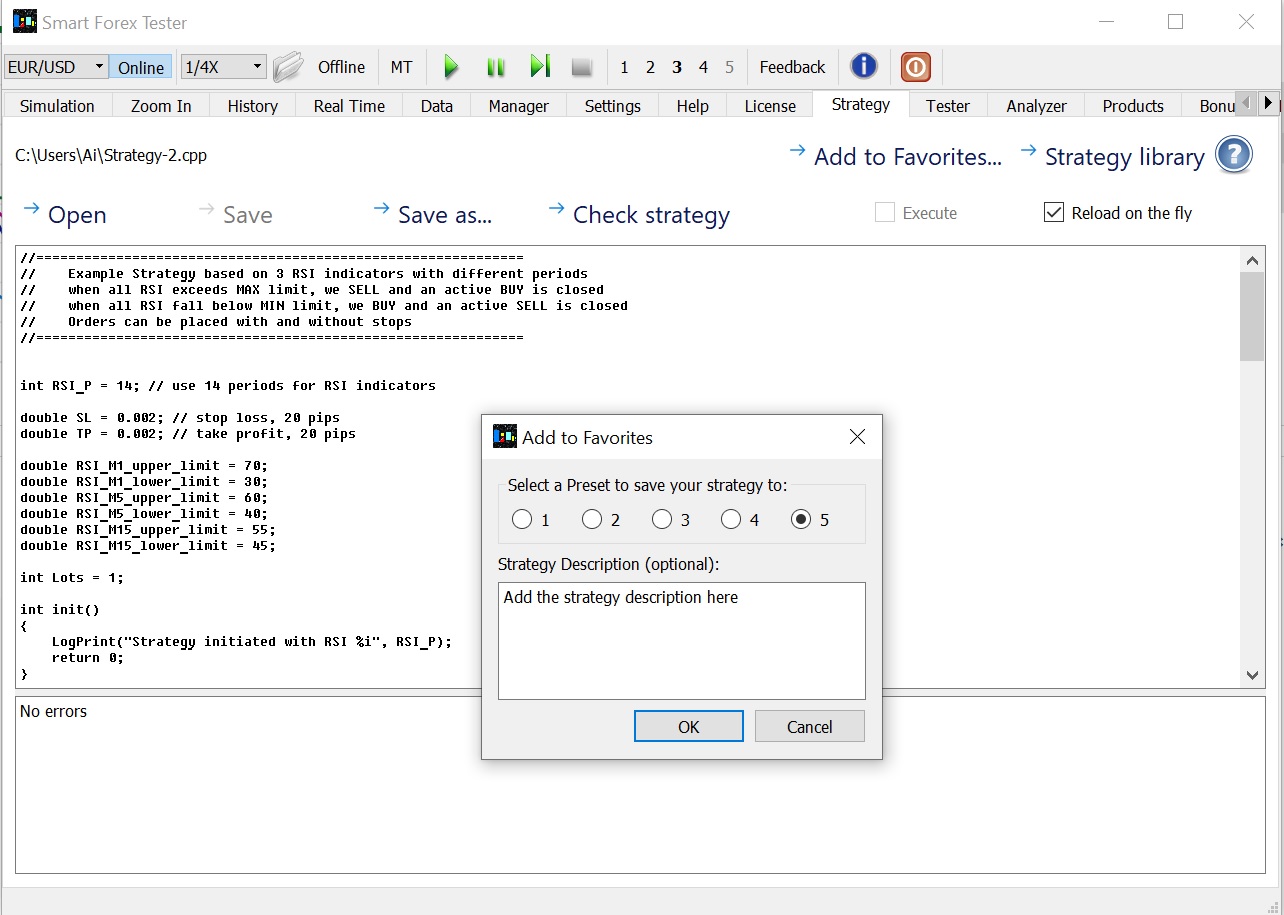
Task: Select preset 3 radio button
Action: coord(662,520)
